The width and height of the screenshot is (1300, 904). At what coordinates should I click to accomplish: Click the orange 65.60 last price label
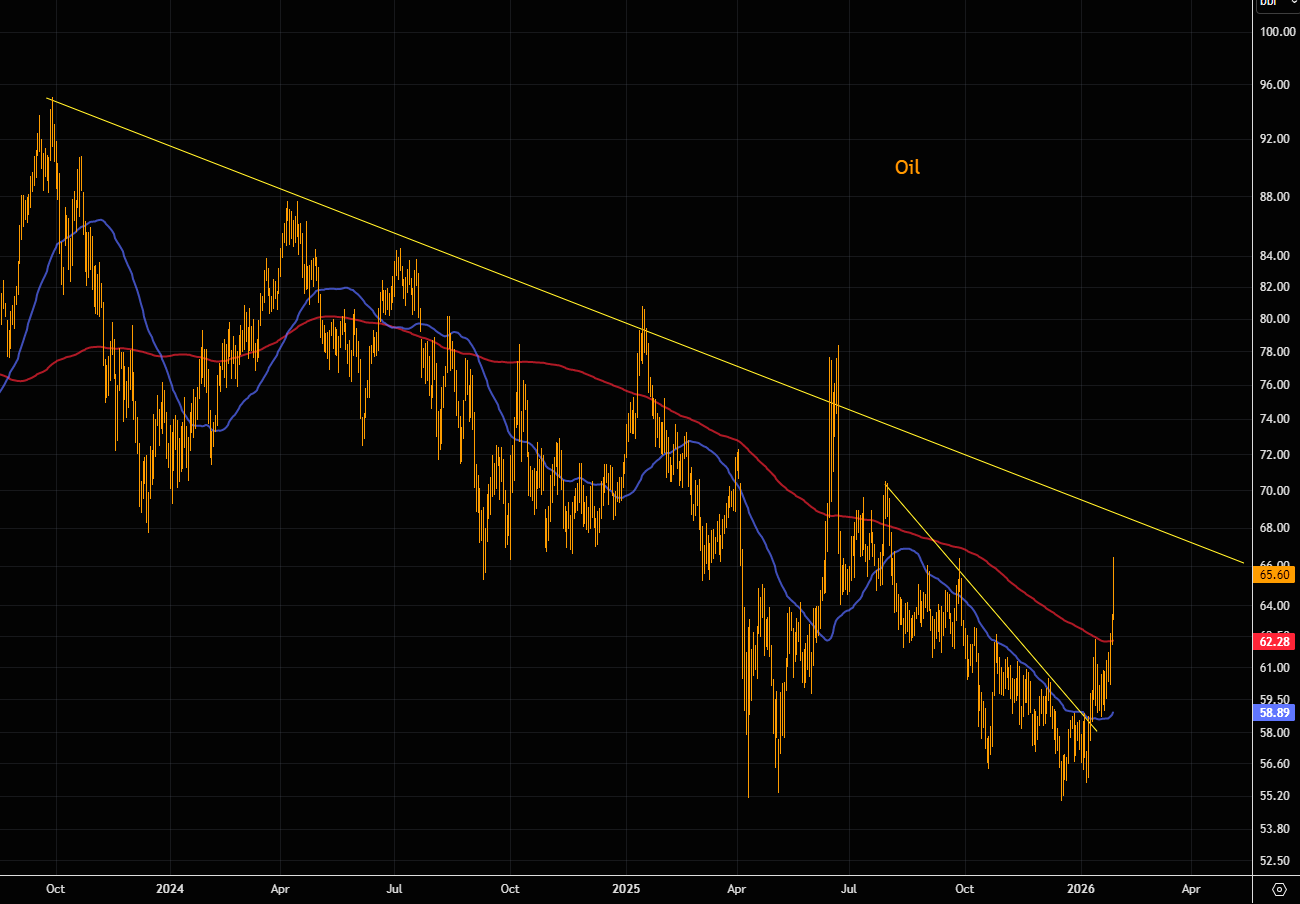[x=1274, y=575]
